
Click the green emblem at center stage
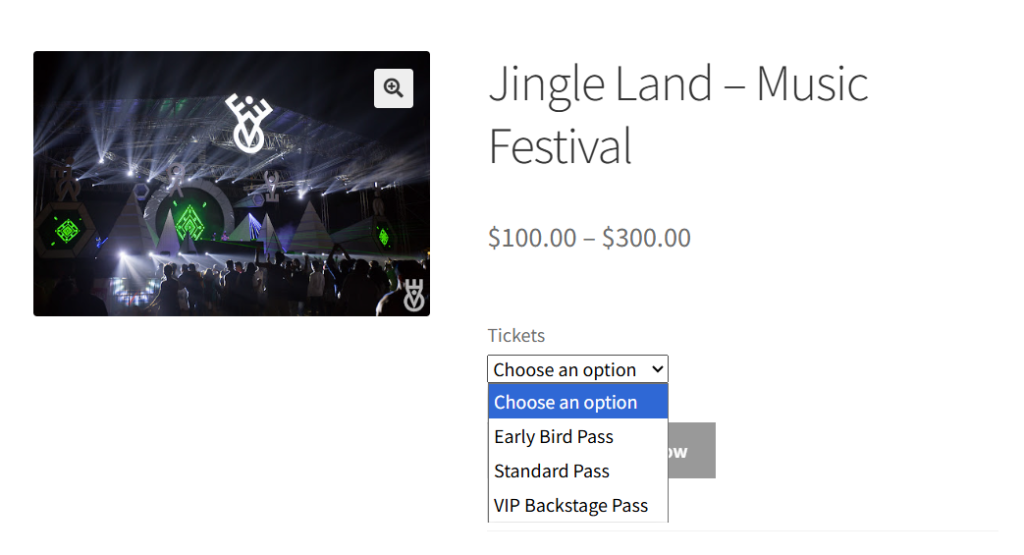tap(191, 223)
